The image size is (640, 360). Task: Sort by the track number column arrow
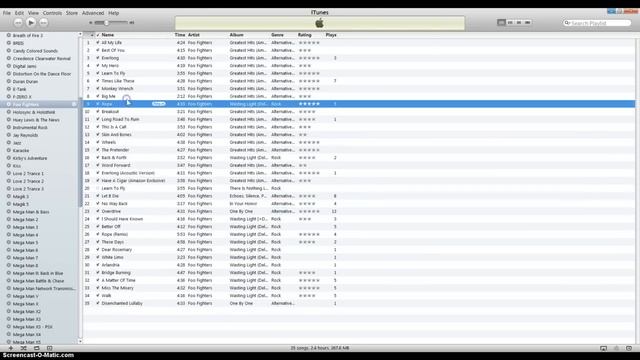pos(91,35)
